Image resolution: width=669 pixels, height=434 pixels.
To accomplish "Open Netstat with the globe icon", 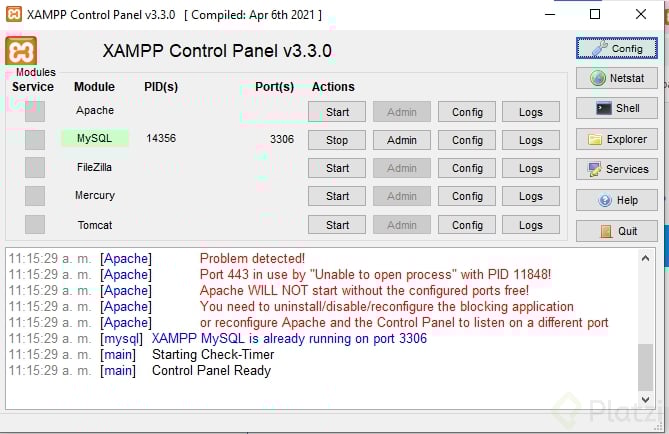I will (x=617, y=78).
